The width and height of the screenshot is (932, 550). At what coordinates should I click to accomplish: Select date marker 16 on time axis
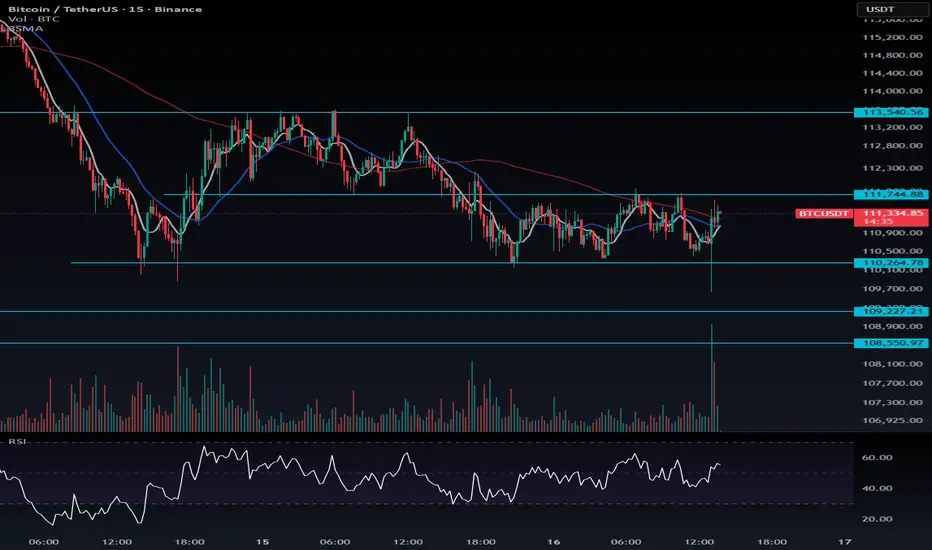(553, 541)
